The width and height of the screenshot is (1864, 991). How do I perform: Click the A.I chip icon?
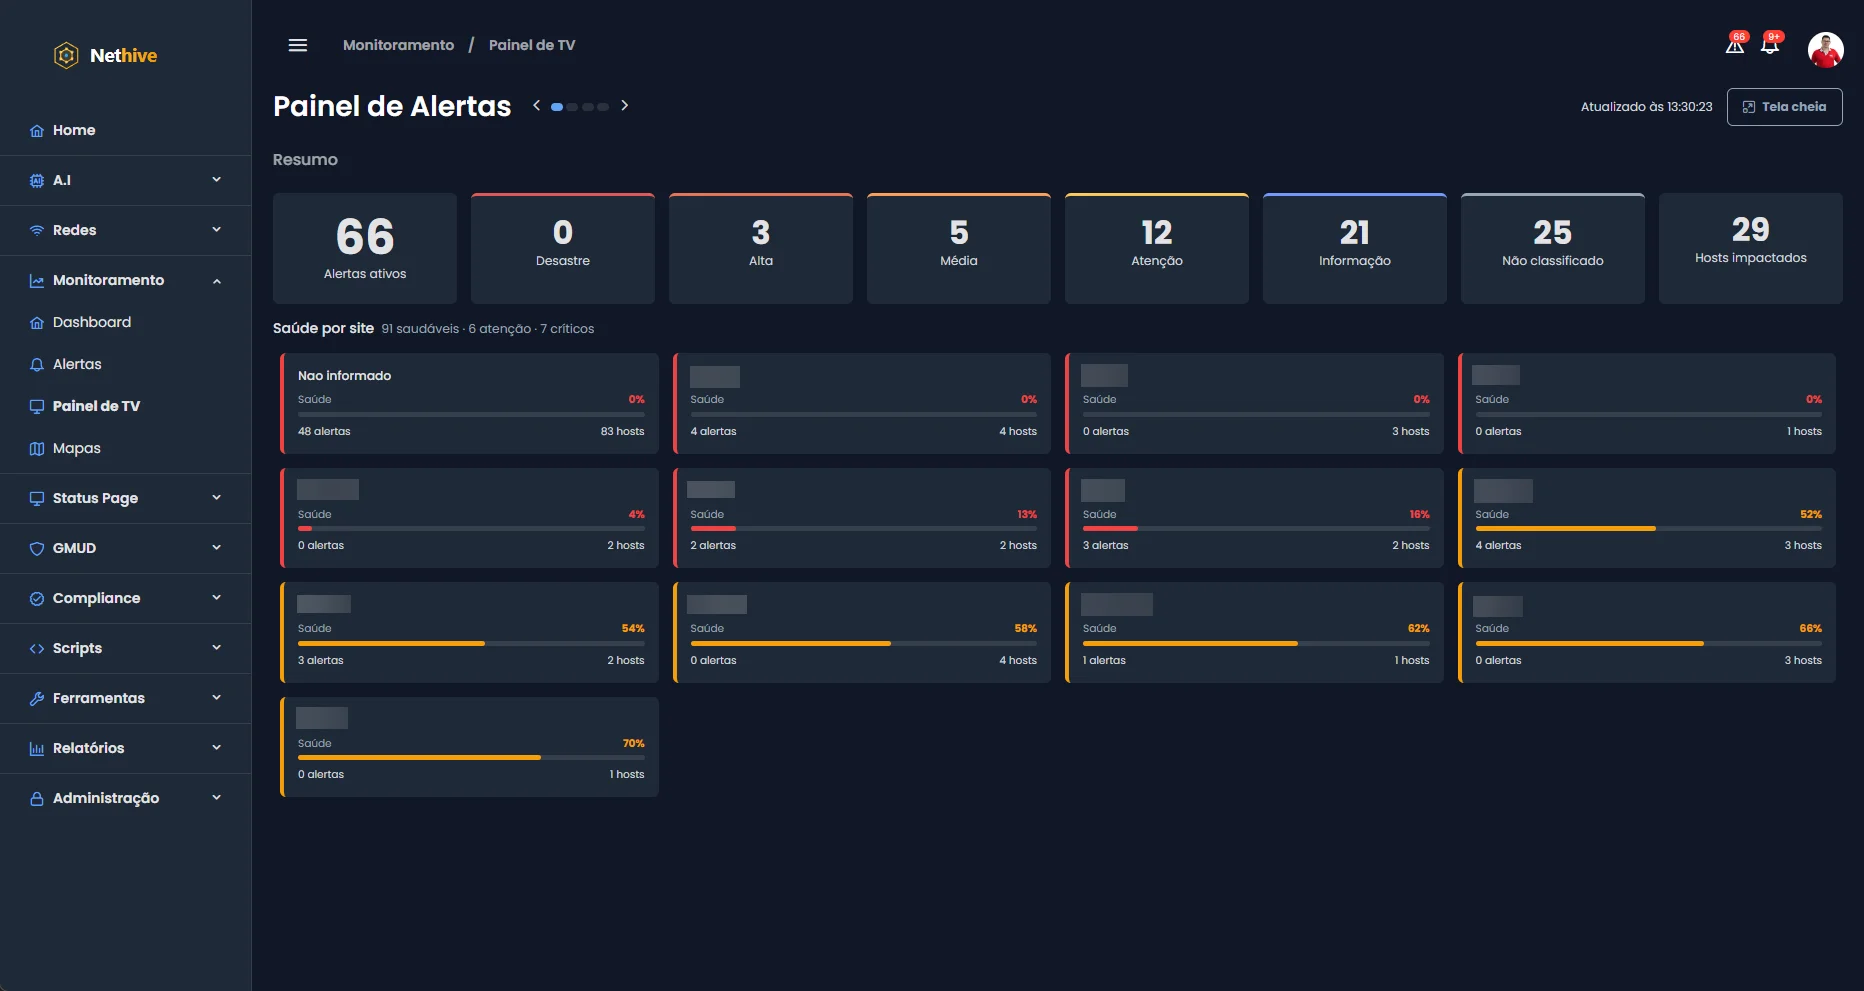[37, 181]
